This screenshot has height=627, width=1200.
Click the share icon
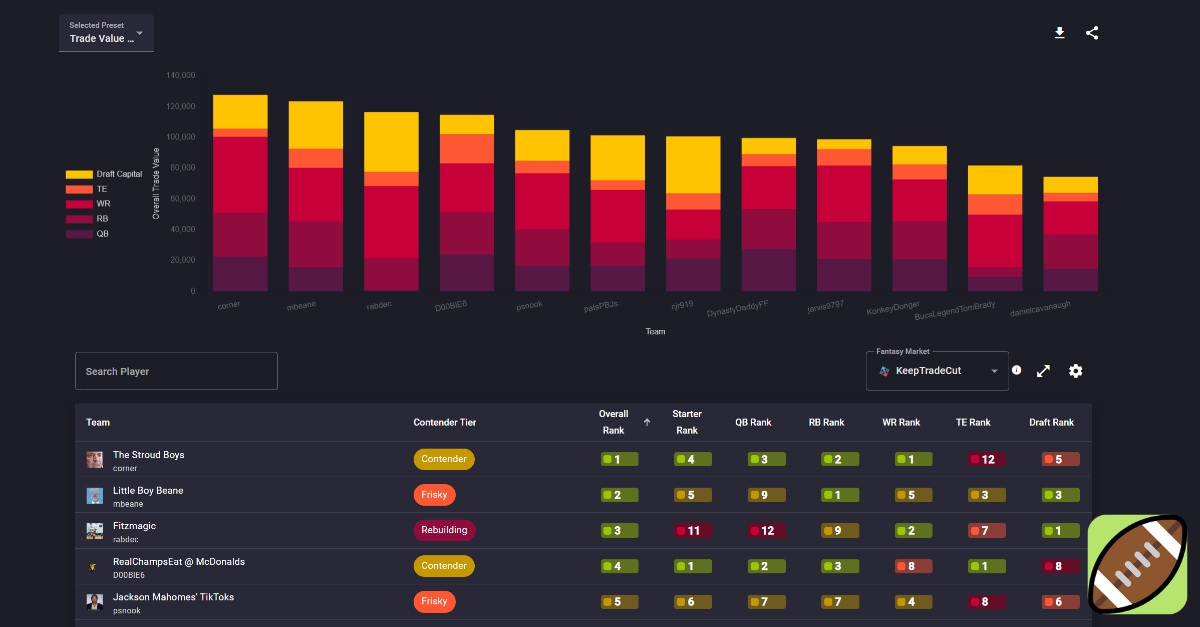click(1092, 33)
